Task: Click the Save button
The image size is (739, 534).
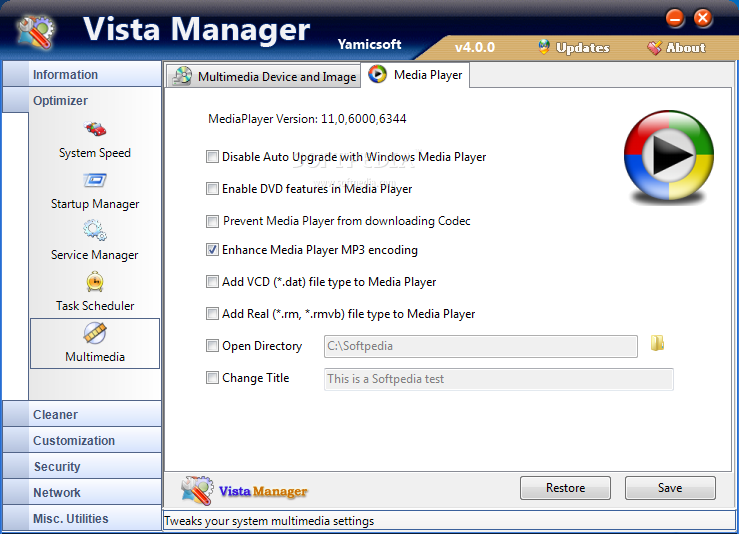Action: coord(670,488)
